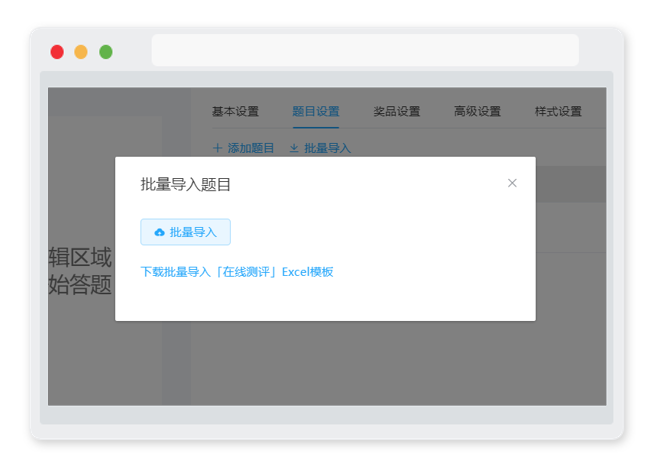Click the download arrow icon by 批量导入
Image resolution: width=660 pixels, height=460 pixels.
click(x=294, y=148)
